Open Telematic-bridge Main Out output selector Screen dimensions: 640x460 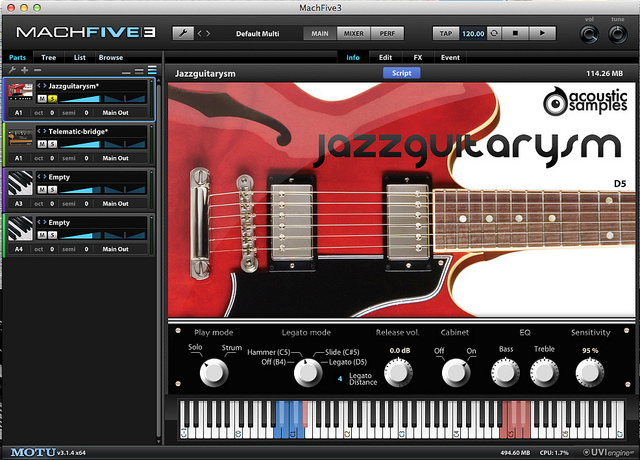(116, 158)
